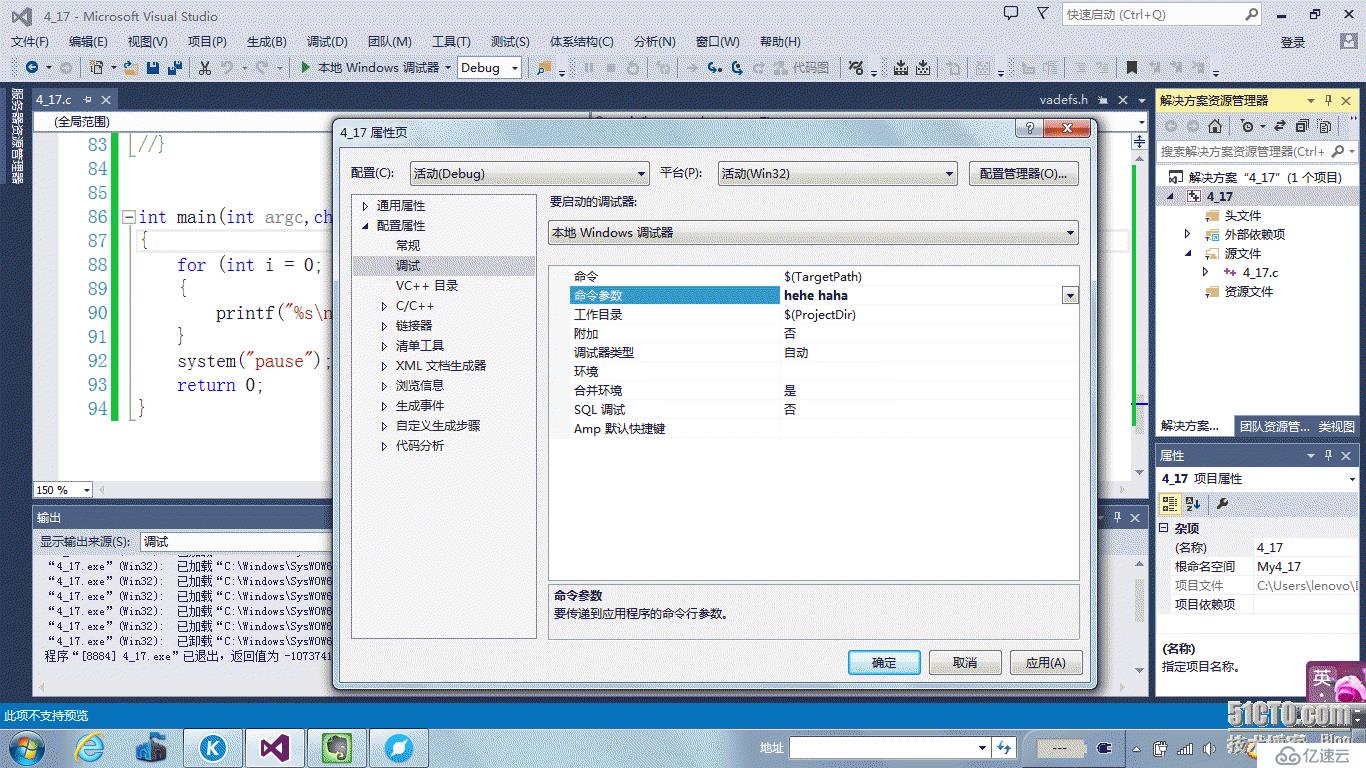1366x768 pixels.
Task: Click the 取消 button
Action: coord(965,662)
